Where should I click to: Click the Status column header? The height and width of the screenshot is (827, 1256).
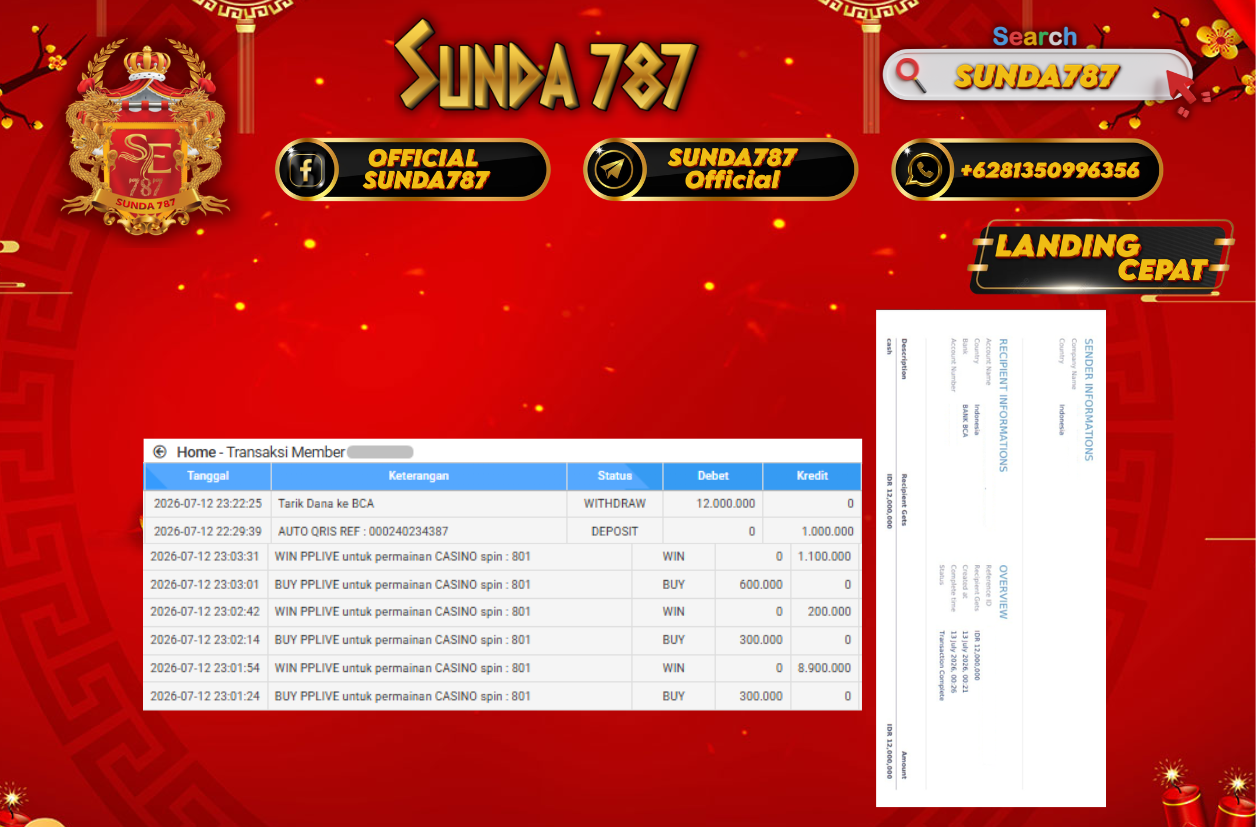point(615,476)
